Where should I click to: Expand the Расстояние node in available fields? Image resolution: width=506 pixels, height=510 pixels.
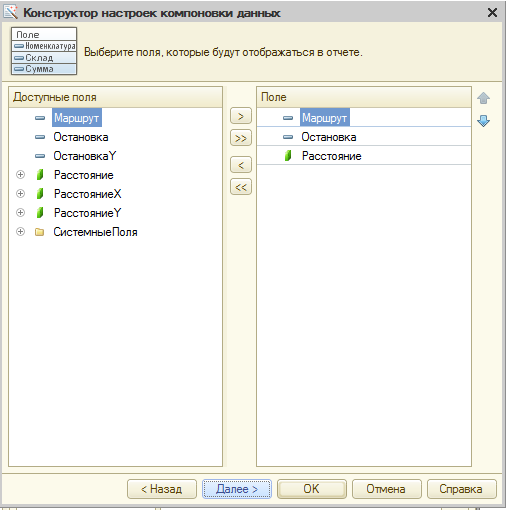click(20, 175)
